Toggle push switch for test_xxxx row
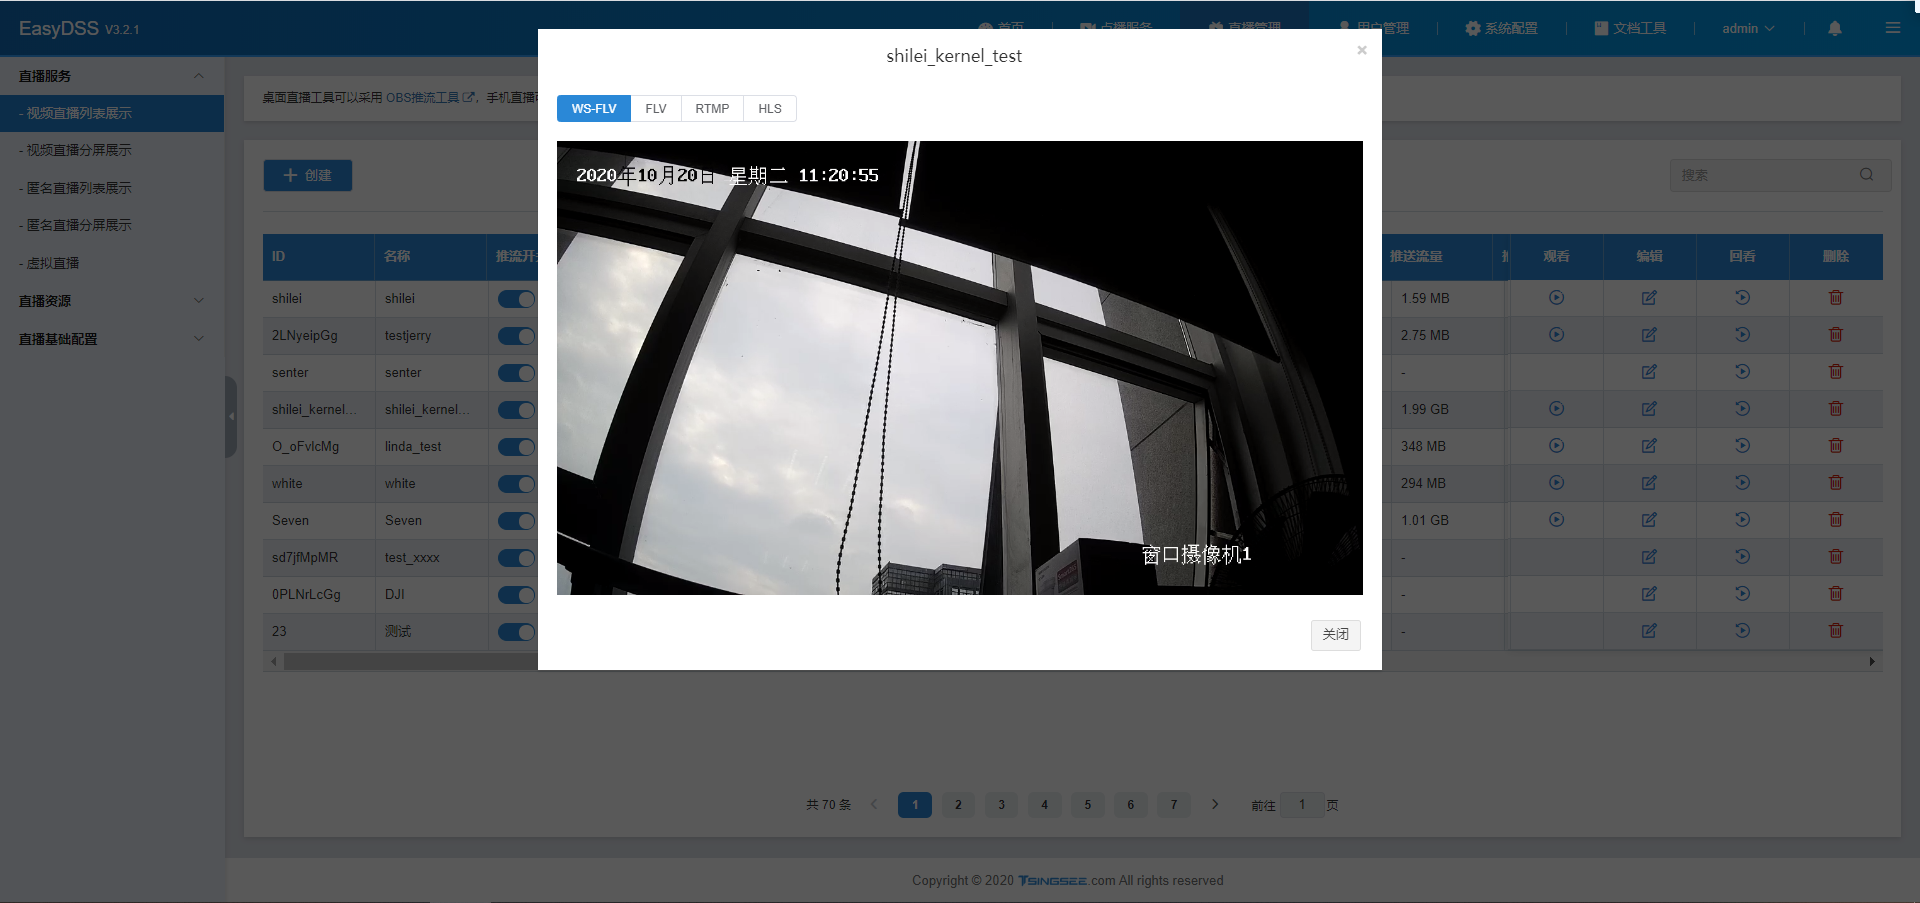This screenshot has width=1920, height=903. [517, 558]
